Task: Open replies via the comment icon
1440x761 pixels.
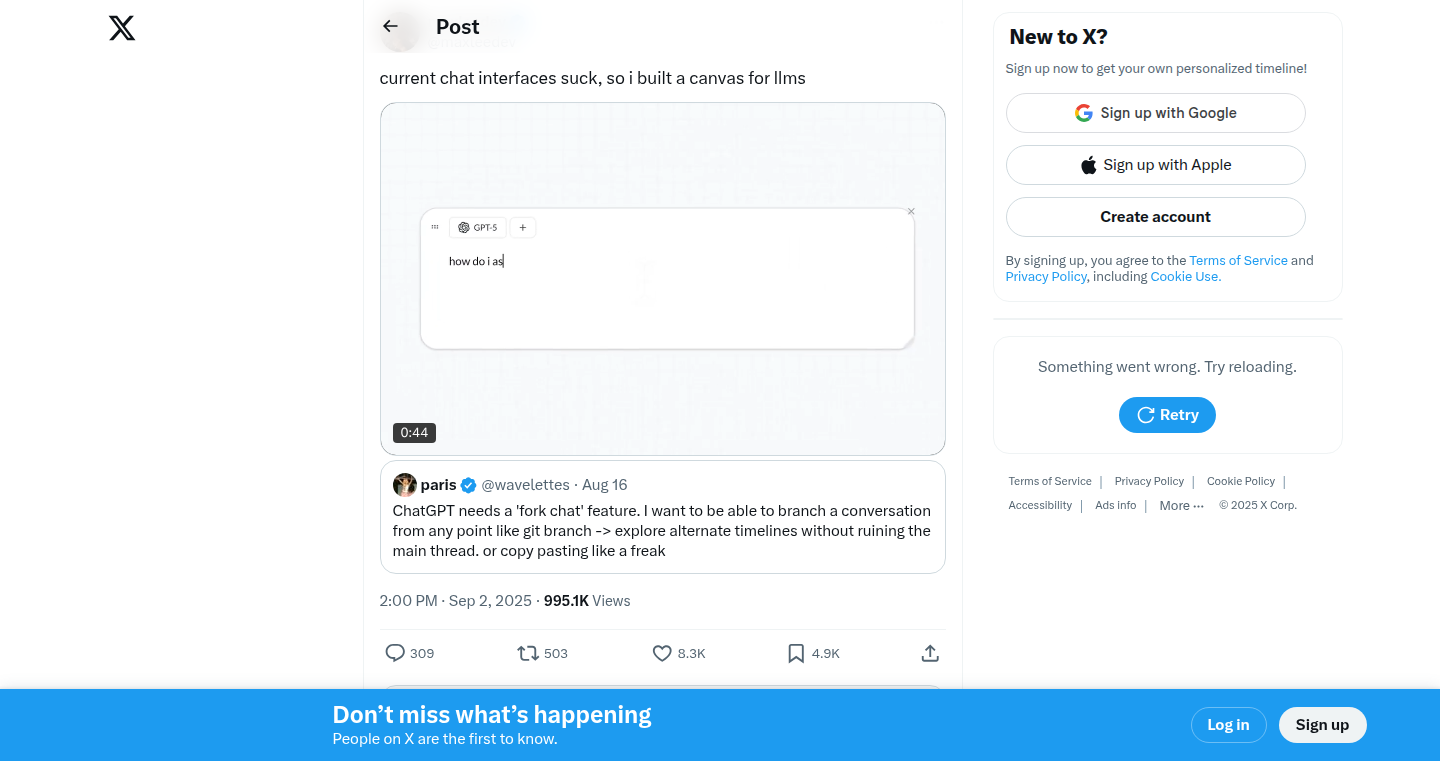Action: pyautogui.click(x=395, y=653)
